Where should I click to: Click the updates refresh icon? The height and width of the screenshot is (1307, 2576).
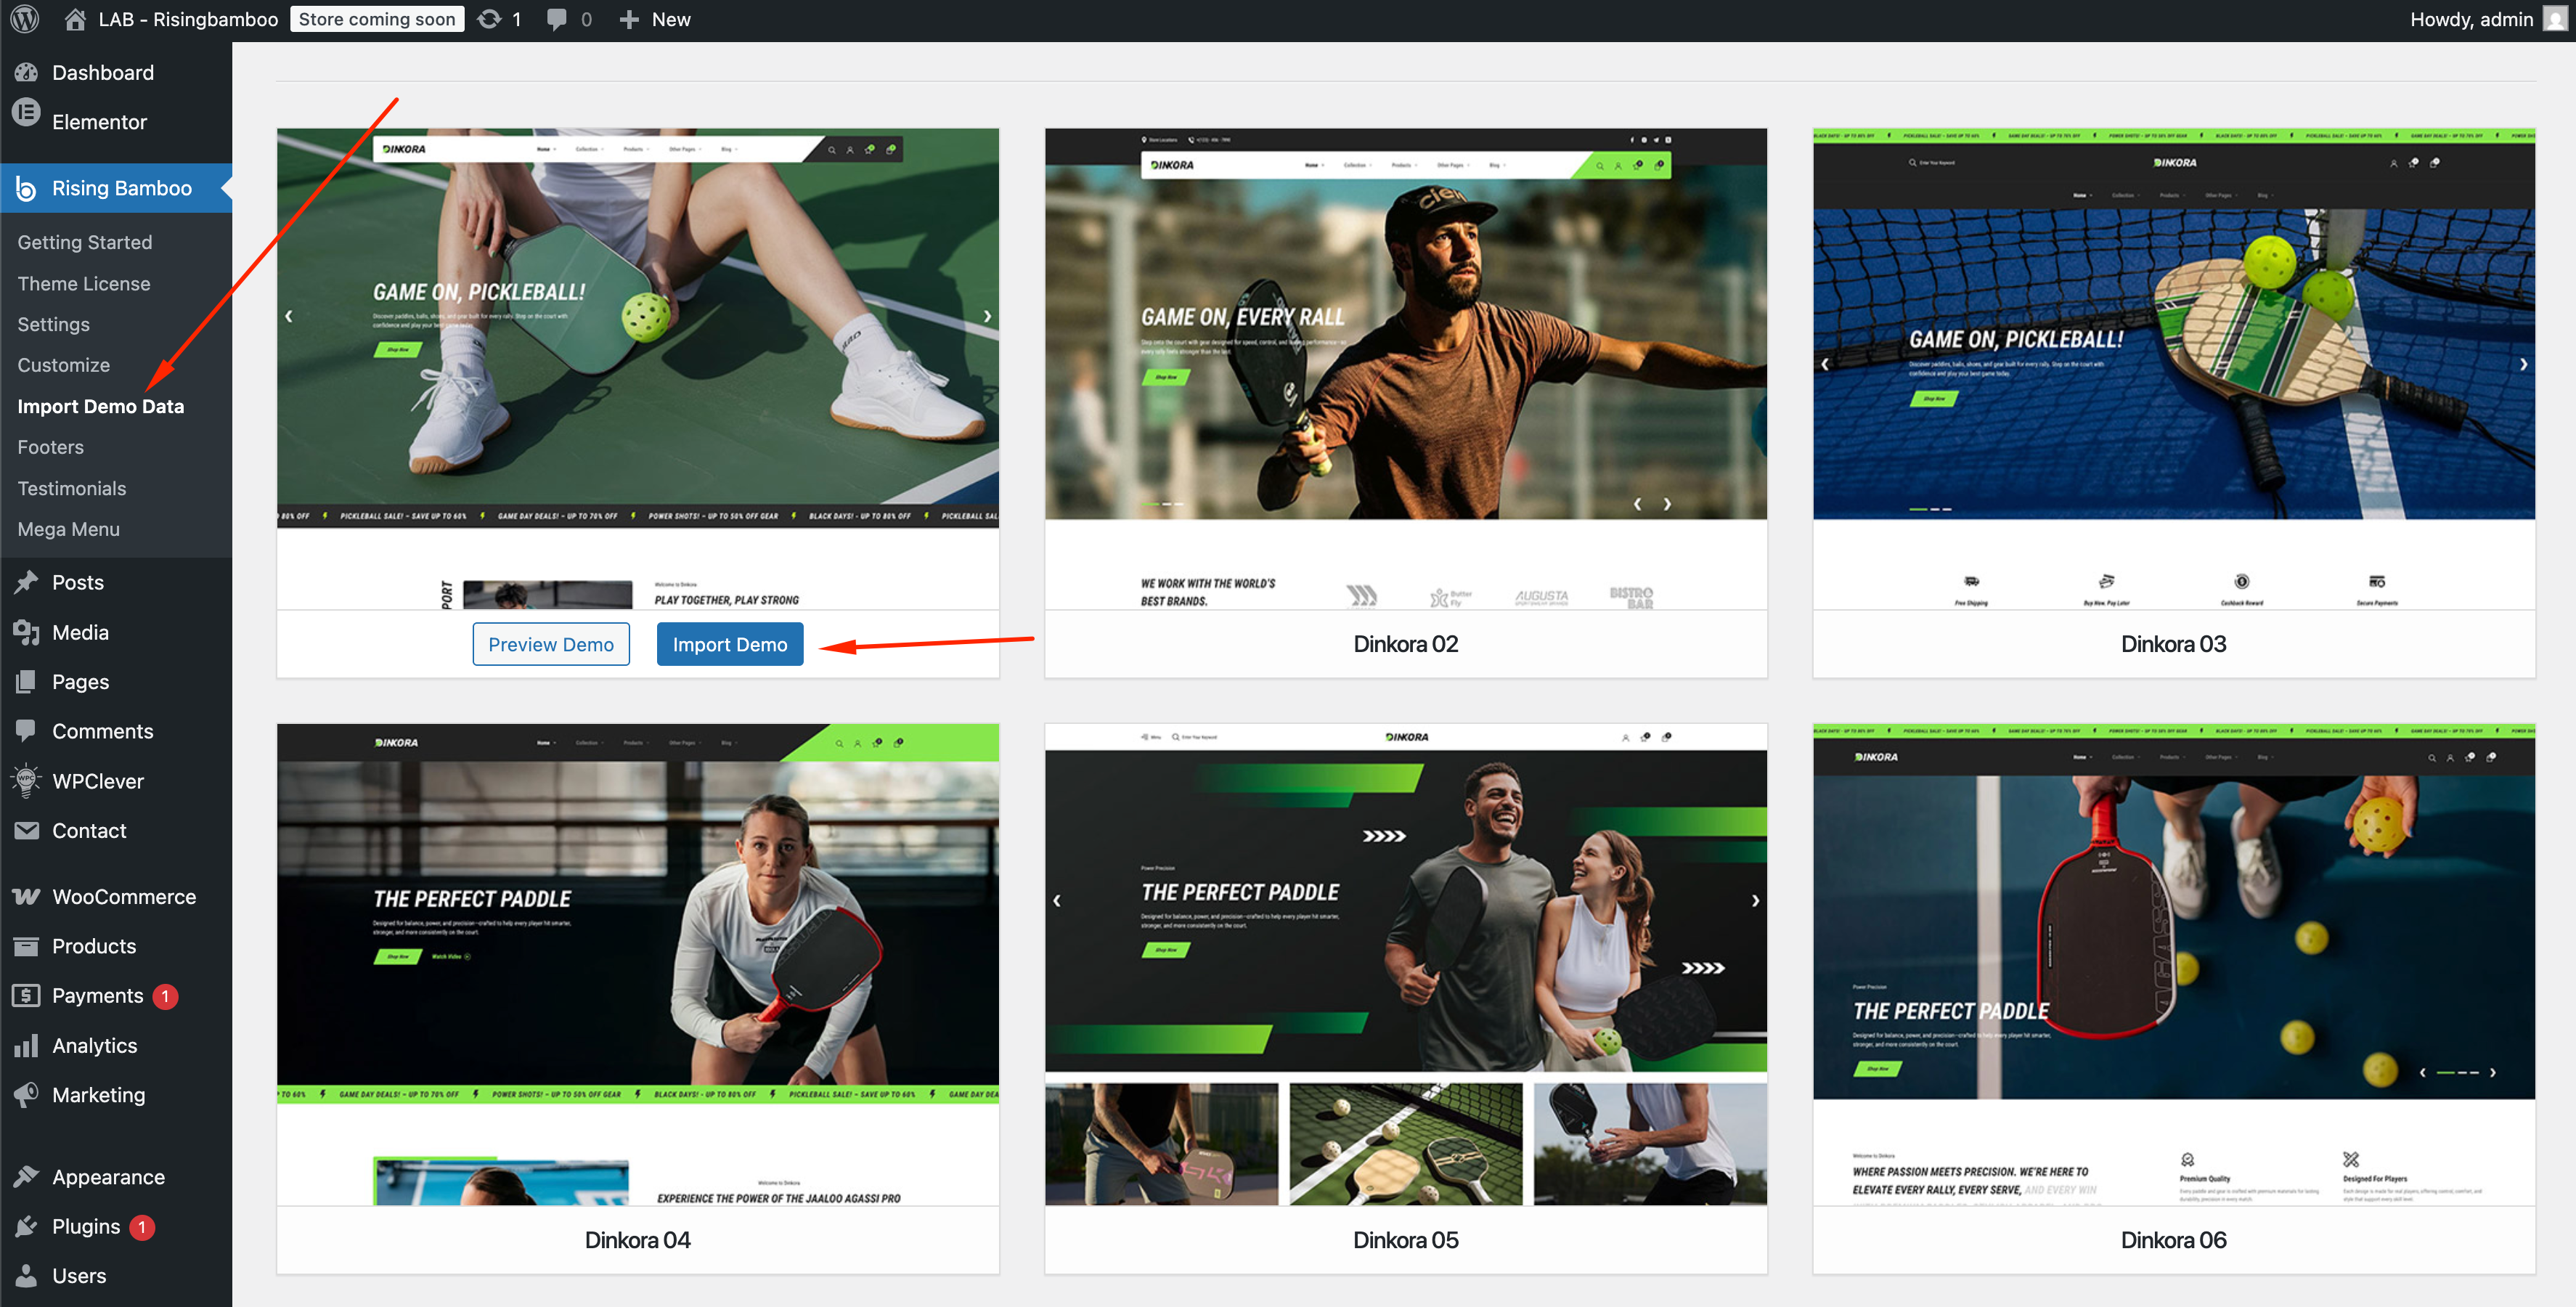coord(489,19)
